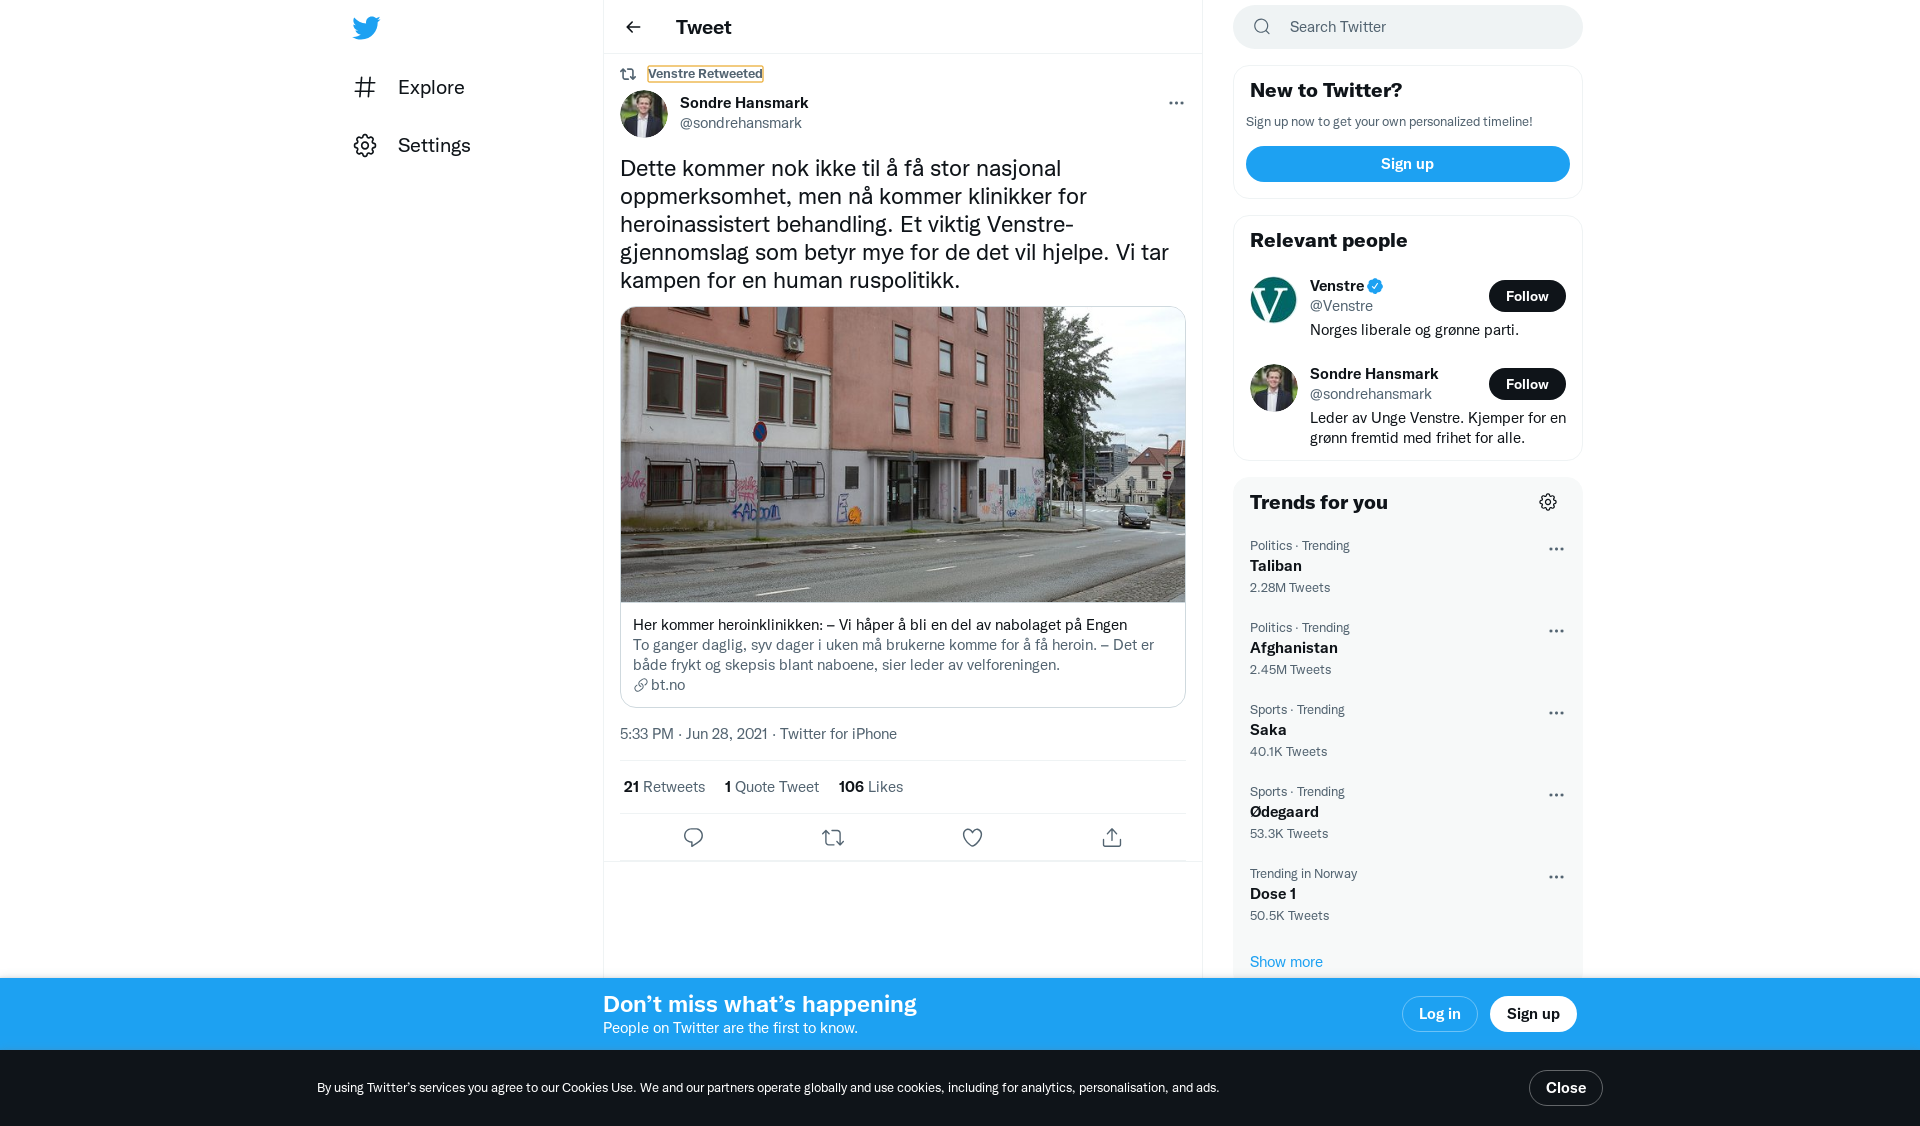Screen dimensions: 1920x1126
Task: Open tweet's three-dot more menu
Action: (x=1176, y=103)
